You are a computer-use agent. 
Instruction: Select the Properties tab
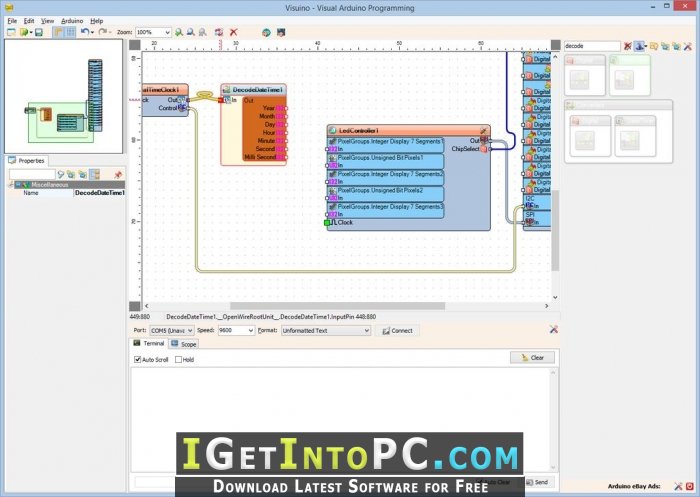26,160
